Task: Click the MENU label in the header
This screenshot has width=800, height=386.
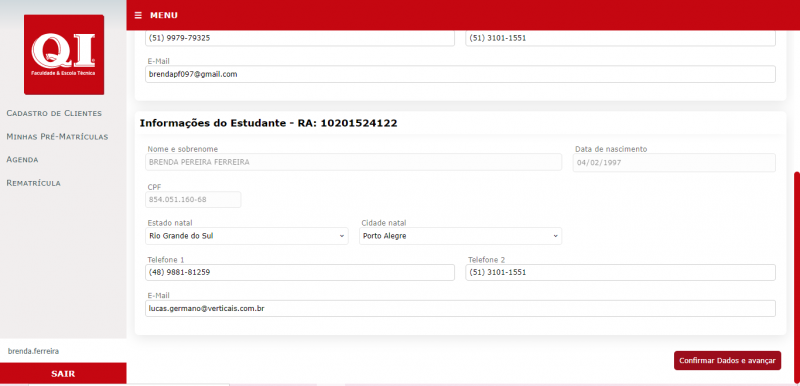Action: tap(164, 15)
